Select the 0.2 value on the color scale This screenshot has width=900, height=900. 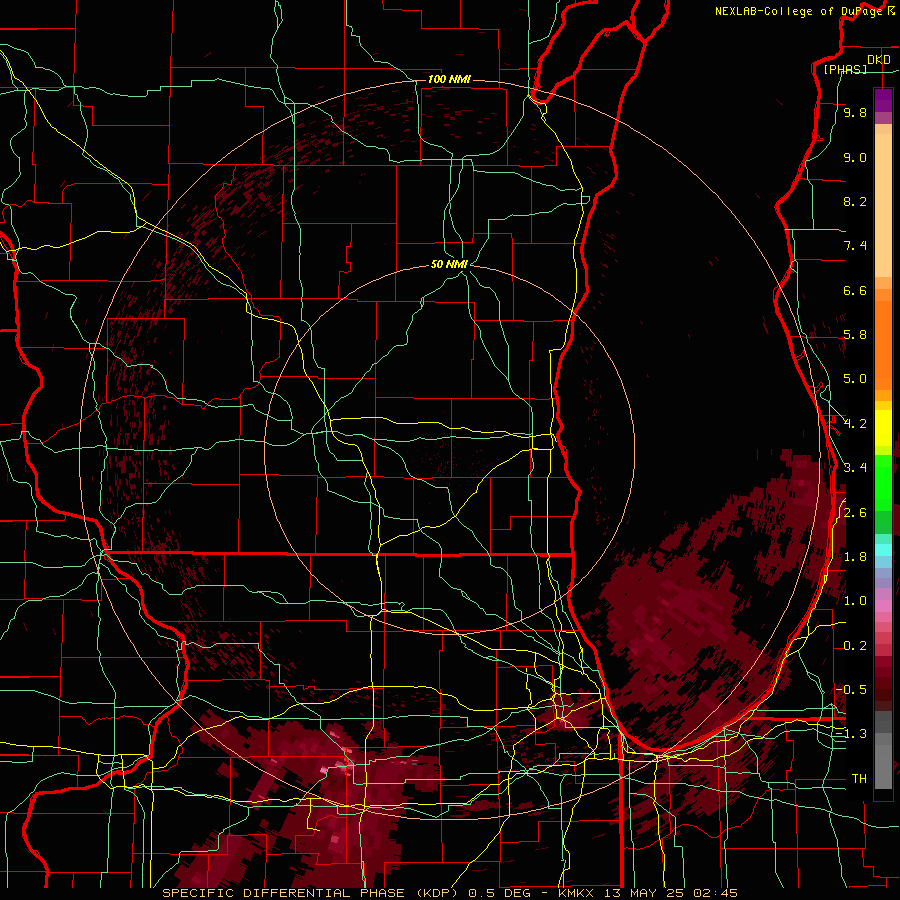tap(855, 646)
